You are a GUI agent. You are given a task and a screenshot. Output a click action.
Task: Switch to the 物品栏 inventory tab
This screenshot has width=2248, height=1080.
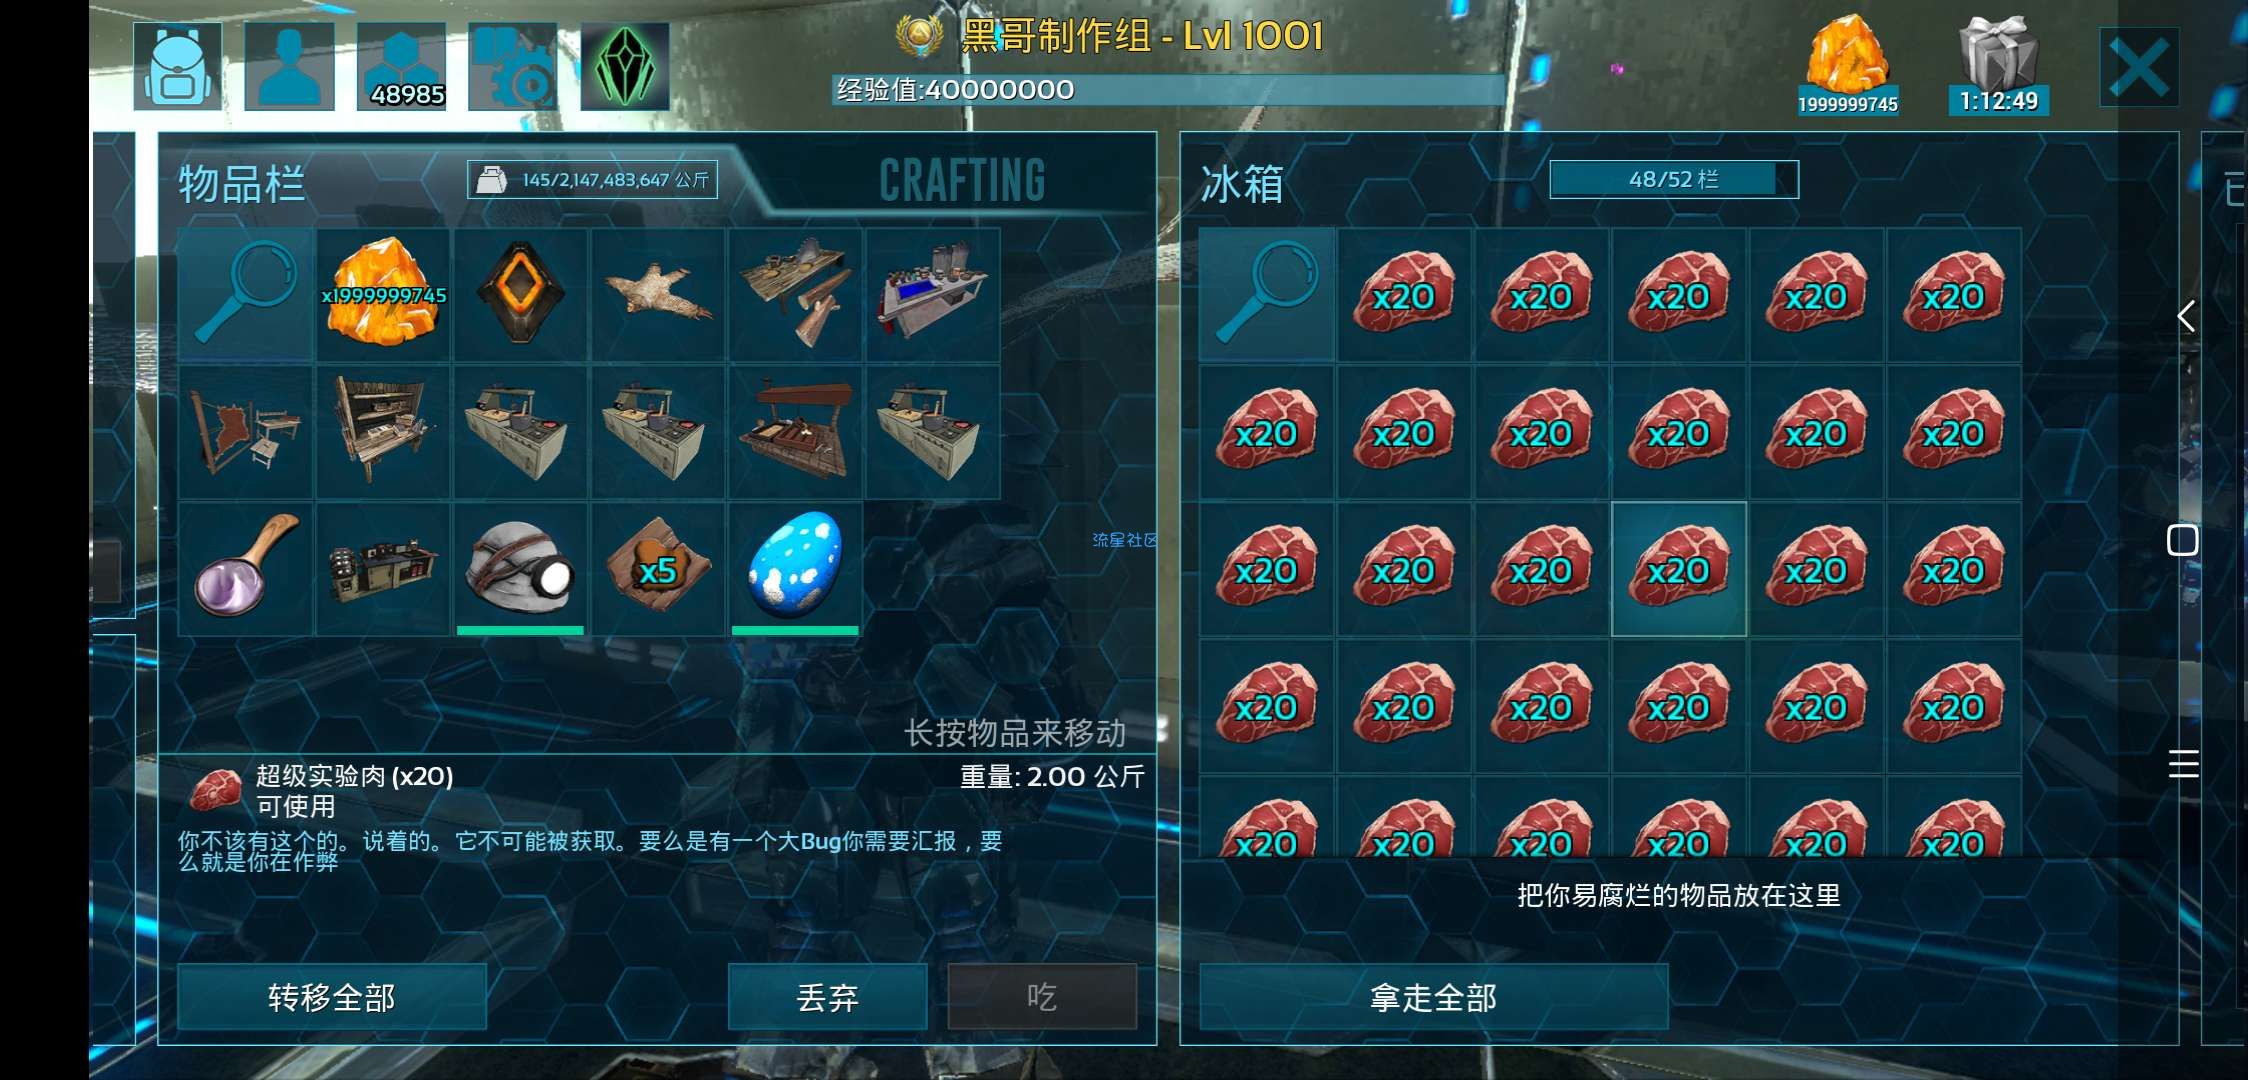(x=241, y=183)
